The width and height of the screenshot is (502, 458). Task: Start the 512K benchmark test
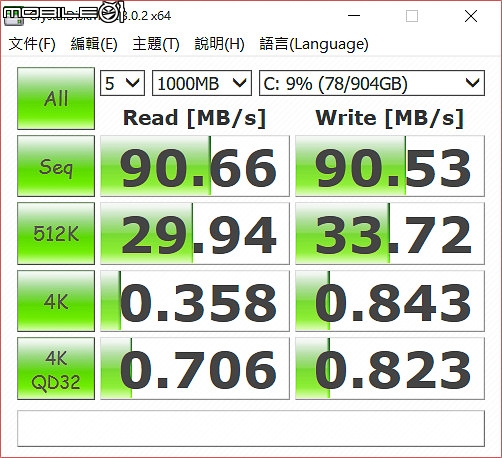(x=56, y=233)
